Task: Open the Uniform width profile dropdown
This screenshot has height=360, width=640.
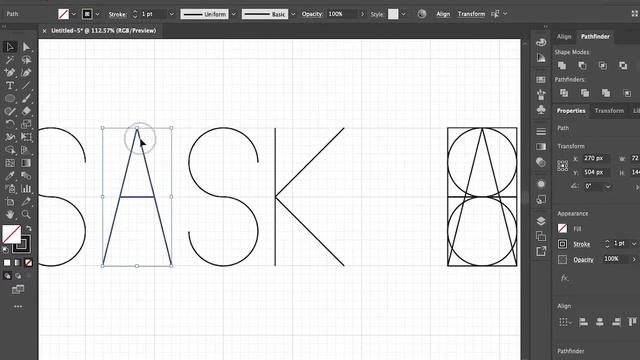Action: 234,14
